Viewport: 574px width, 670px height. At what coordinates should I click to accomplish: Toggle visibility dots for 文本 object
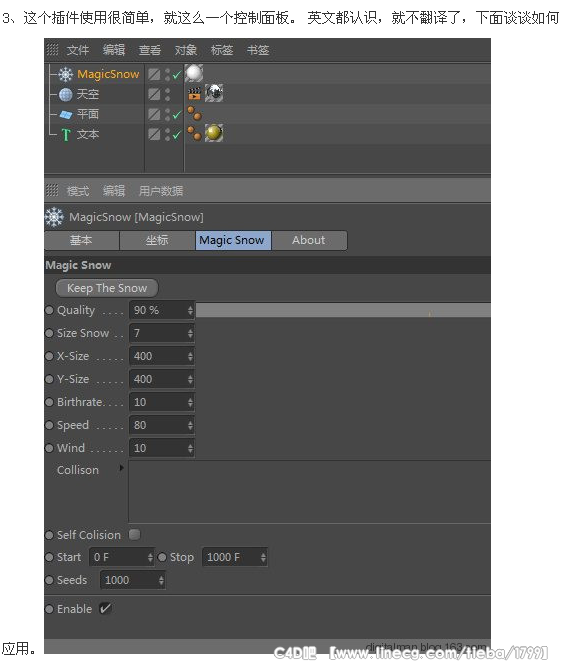(167, 135)
